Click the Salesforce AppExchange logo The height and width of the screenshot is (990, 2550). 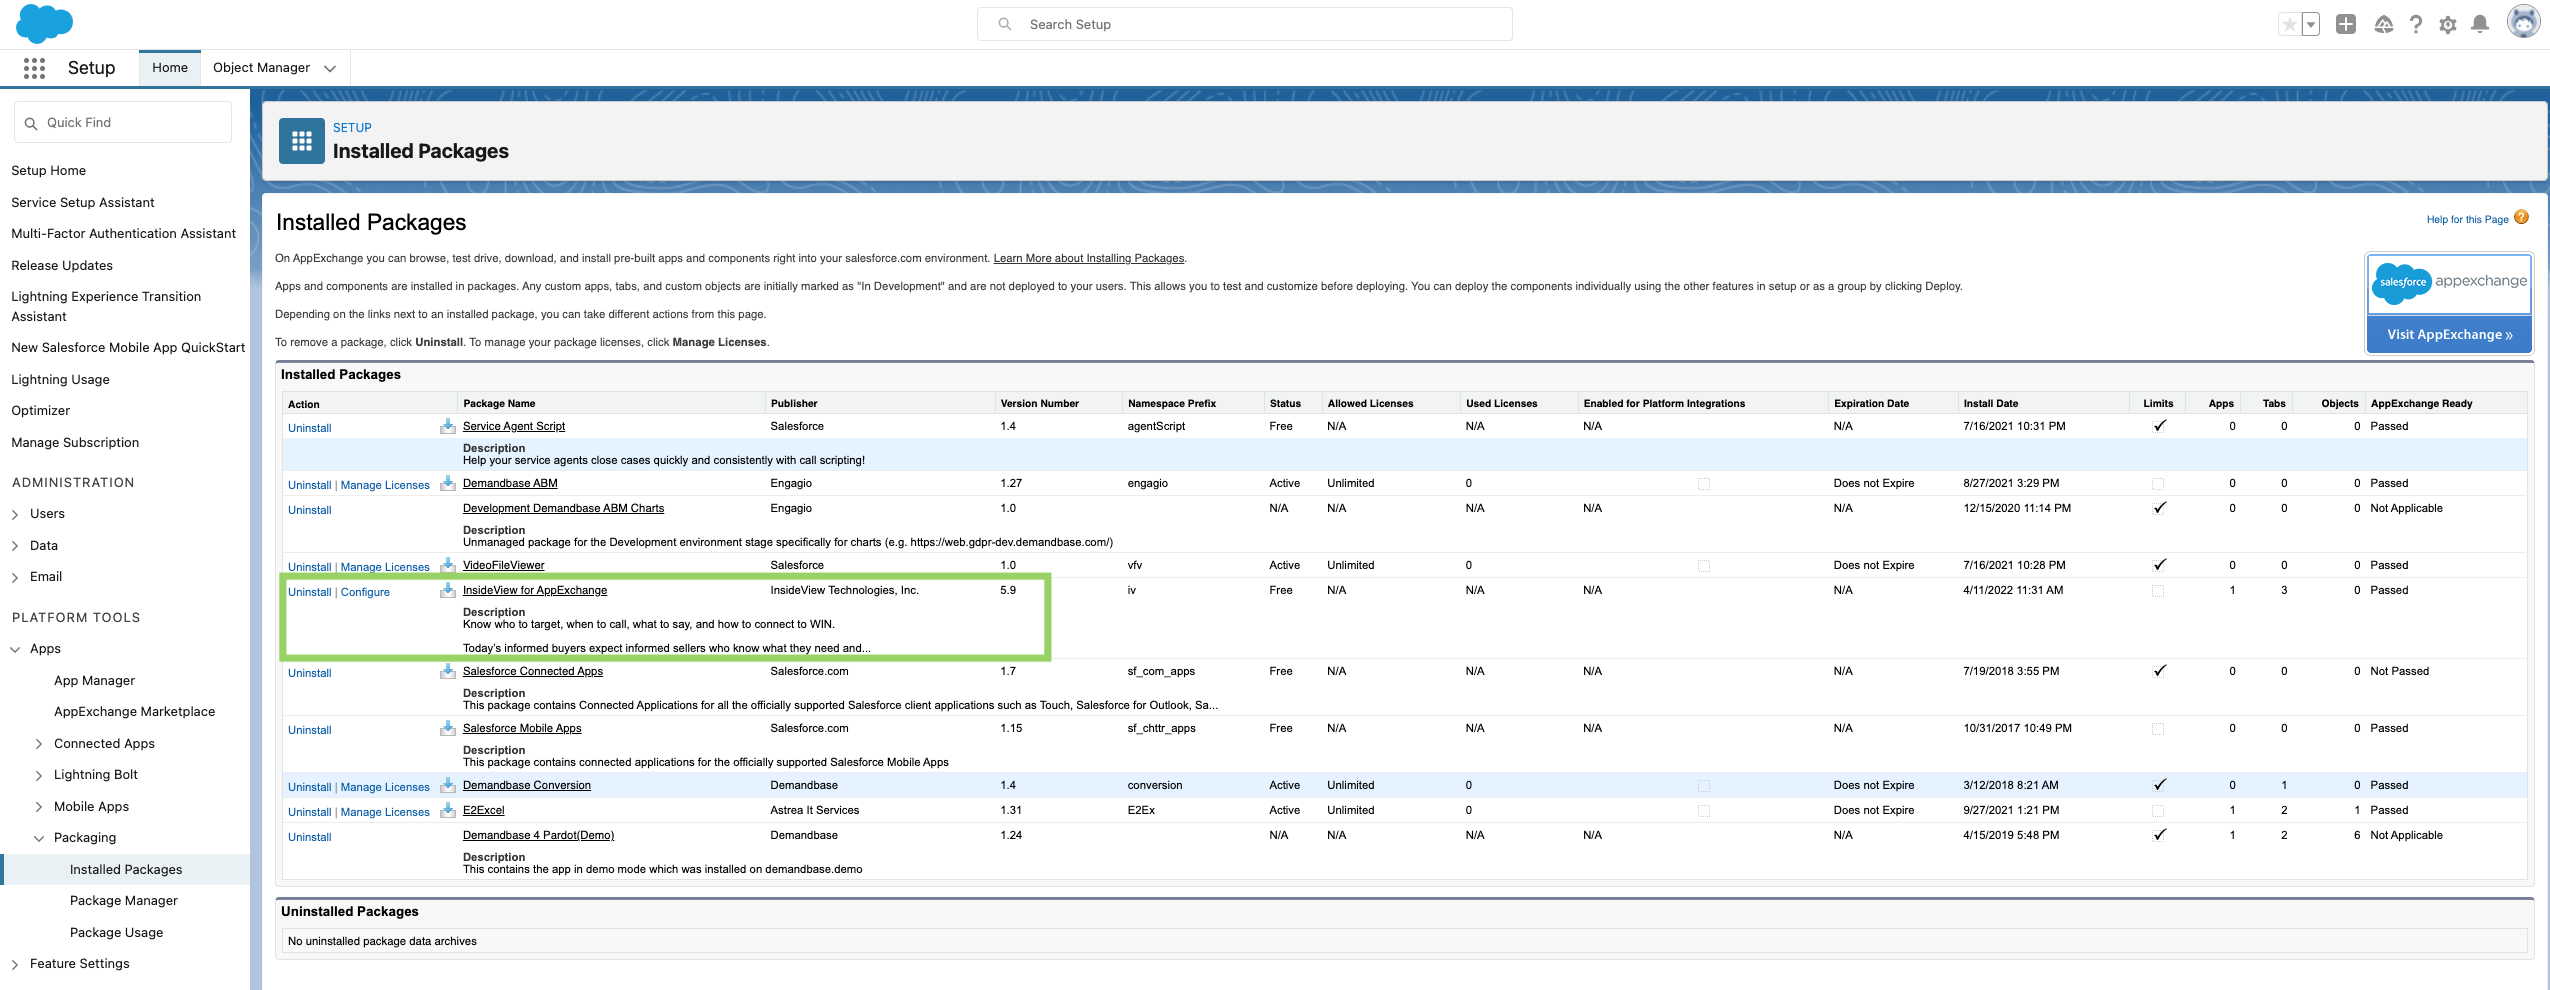point(2449,283)
